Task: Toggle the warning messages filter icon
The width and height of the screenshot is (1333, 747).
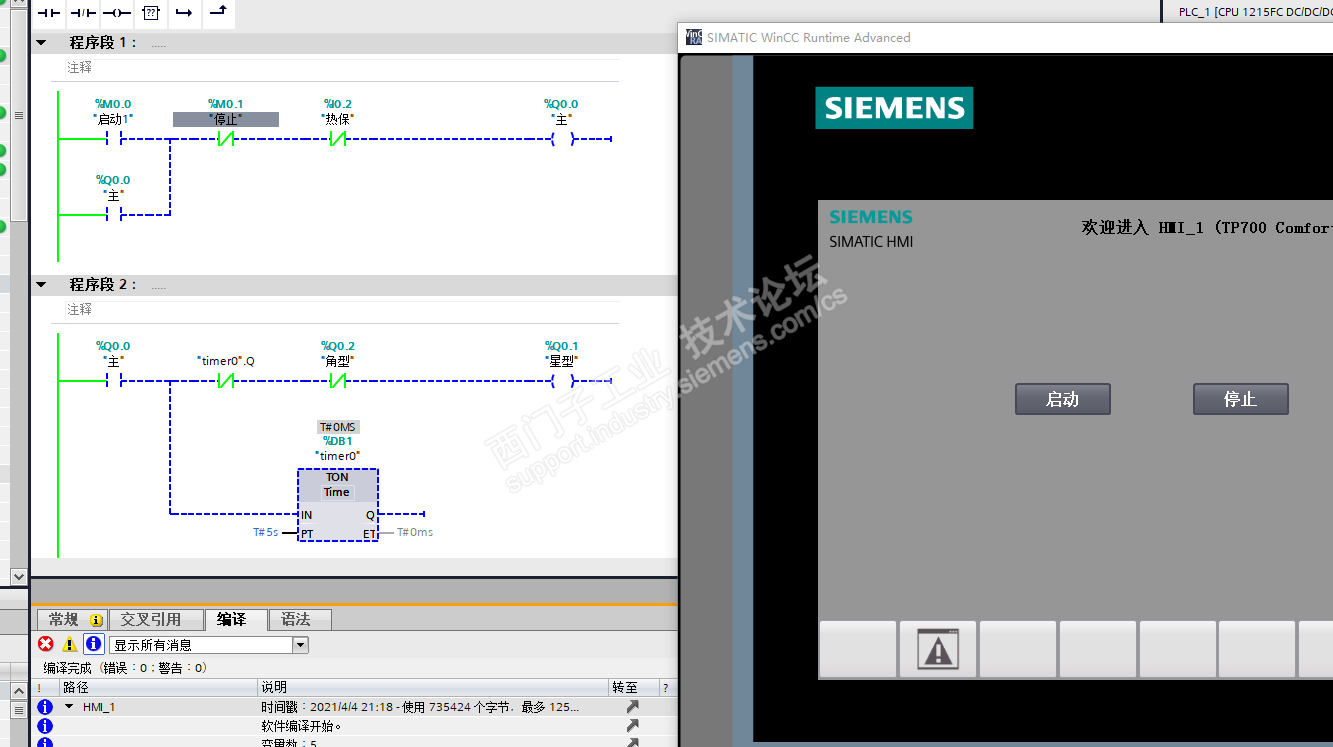Action: pos(70,644)
